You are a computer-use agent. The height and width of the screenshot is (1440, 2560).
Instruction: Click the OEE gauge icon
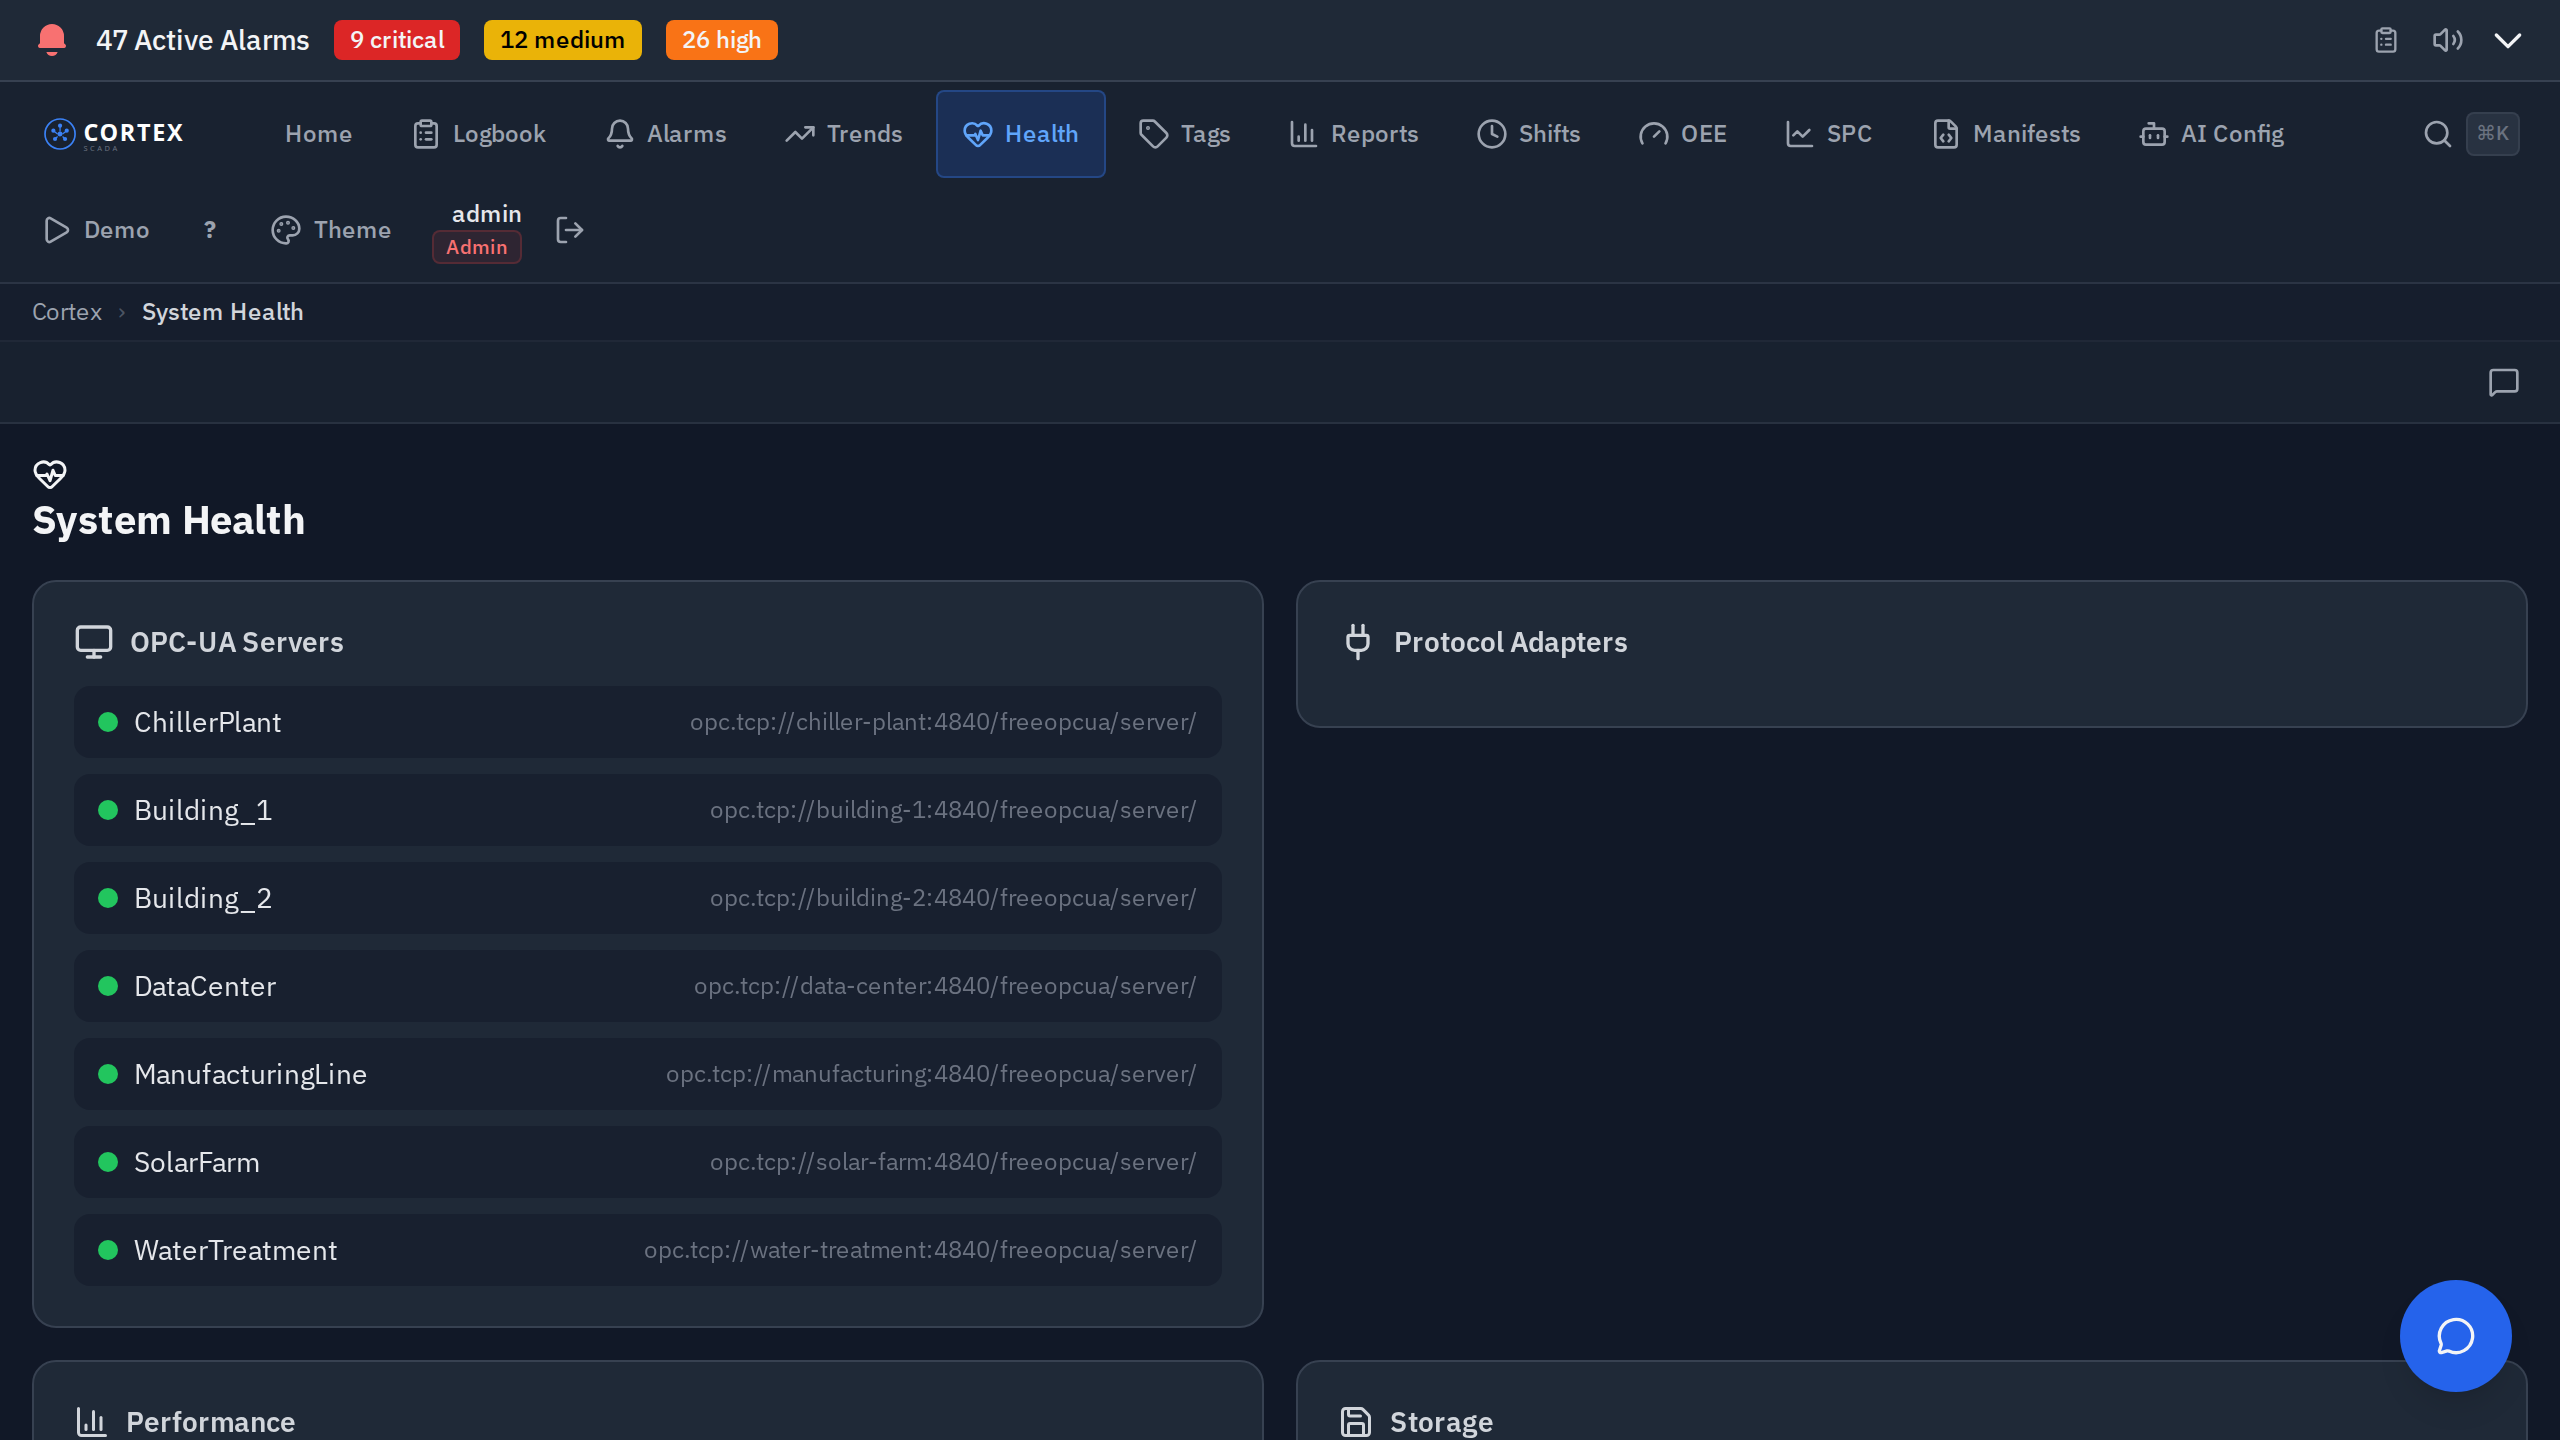(1652, 133)
